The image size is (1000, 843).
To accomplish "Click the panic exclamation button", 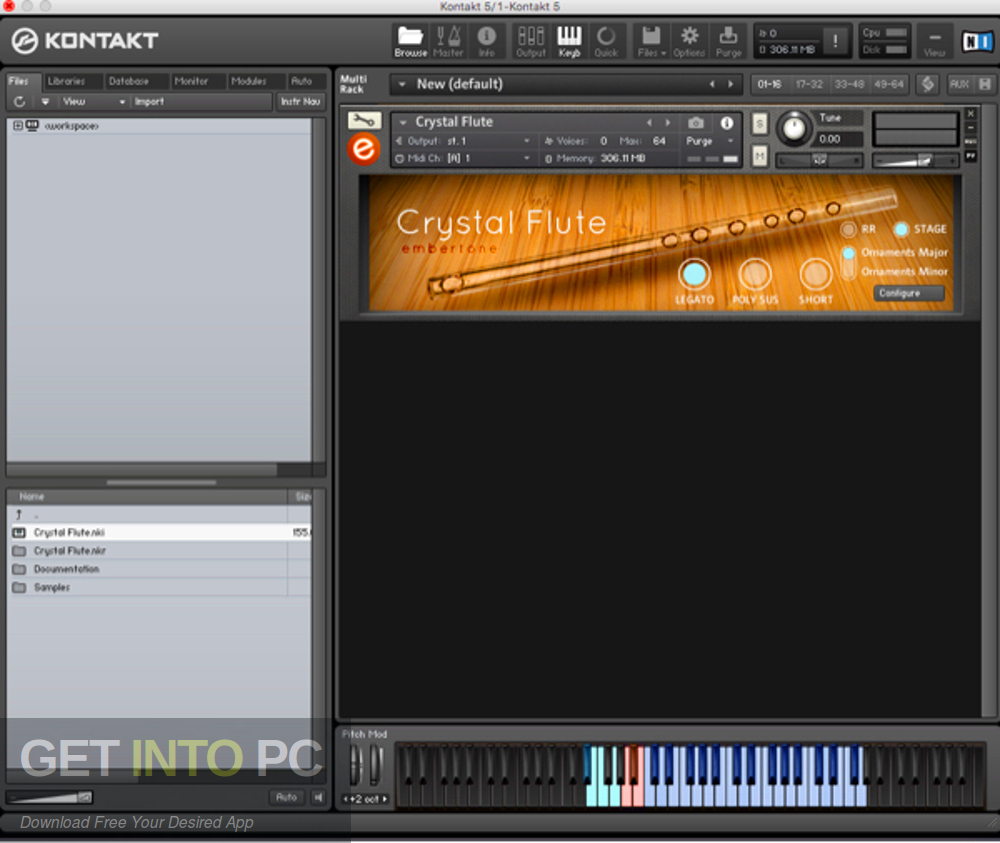I will (835, 41).
